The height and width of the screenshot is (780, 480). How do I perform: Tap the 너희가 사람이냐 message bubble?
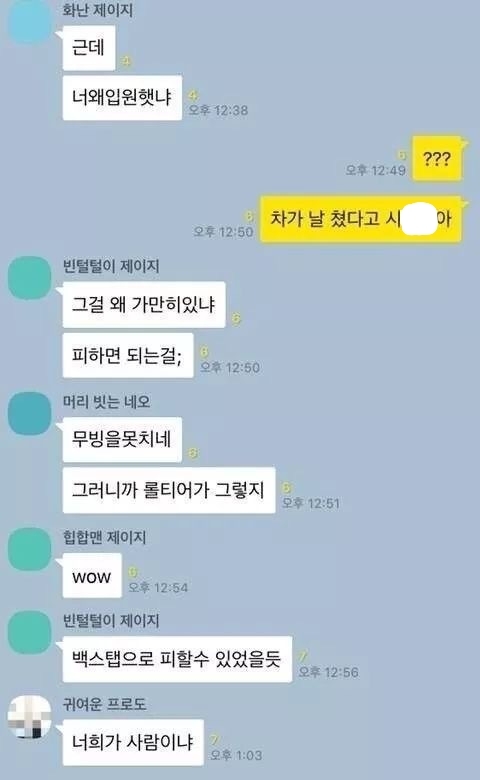click(x=133, y=743)
